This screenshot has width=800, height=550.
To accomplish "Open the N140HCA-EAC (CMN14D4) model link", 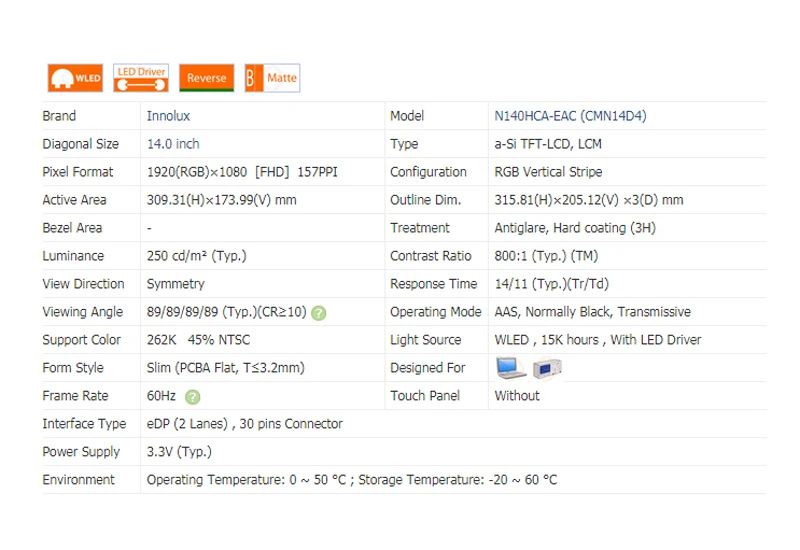I will point(570,116).
